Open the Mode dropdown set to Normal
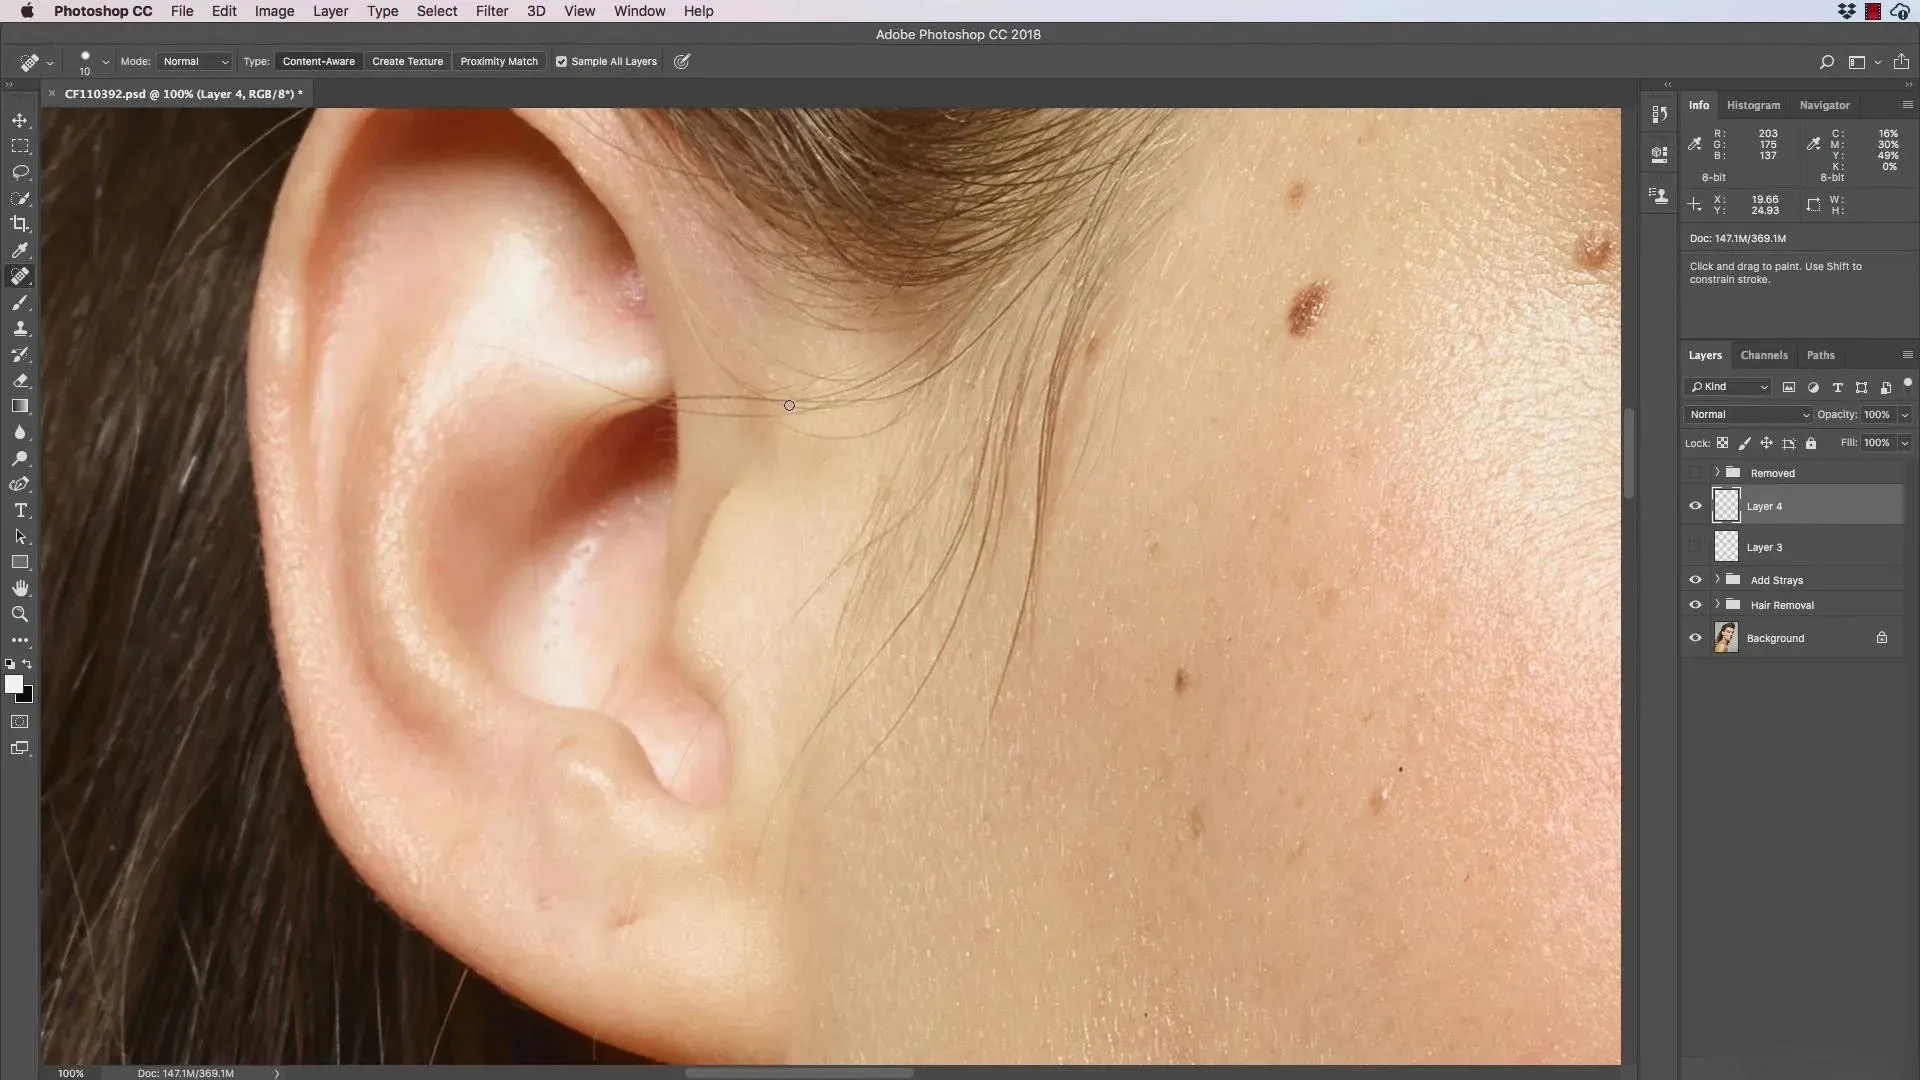 tap(195, 61)
